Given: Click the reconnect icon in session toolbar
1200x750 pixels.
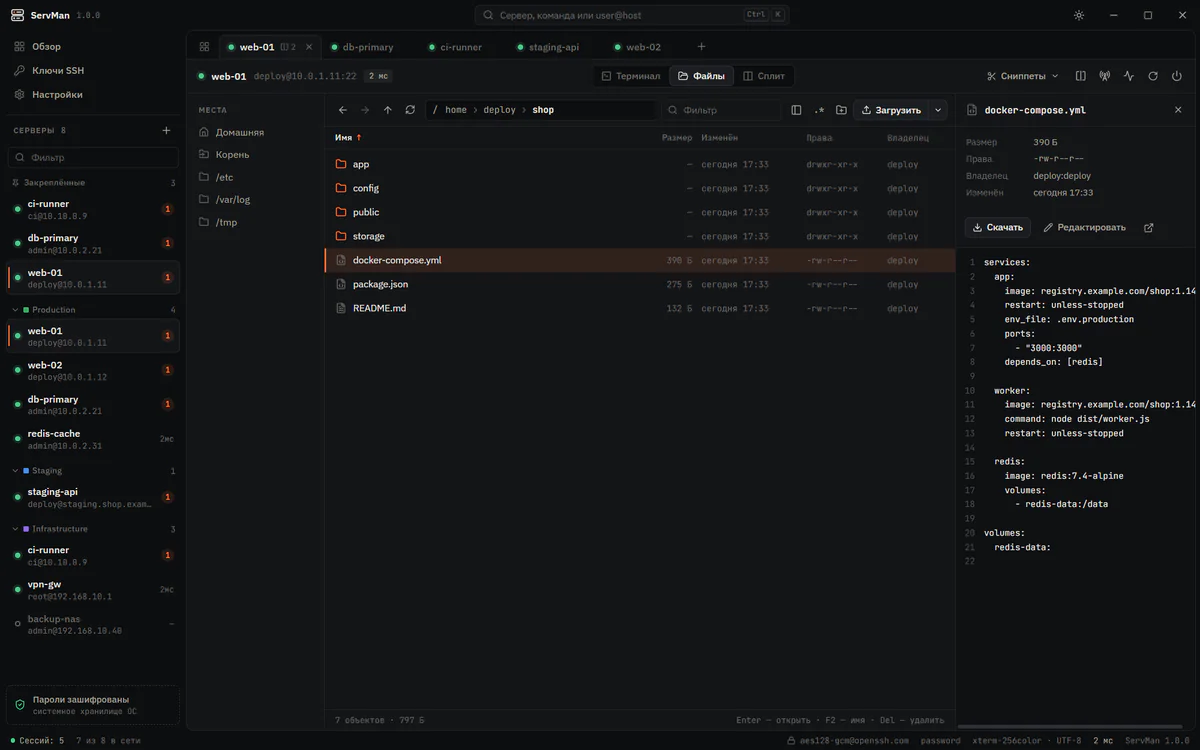Looking at the screenshot, I should 1153,76.
